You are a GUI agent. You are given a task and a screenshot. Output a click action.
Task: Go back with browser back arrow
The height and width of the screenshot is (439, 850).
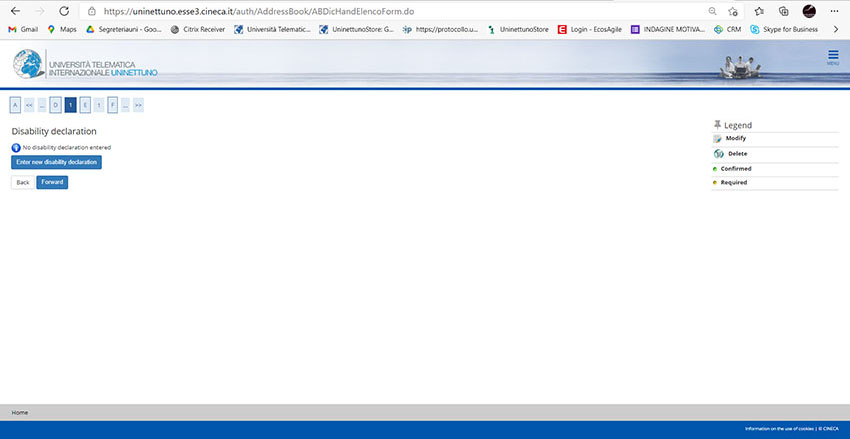(x=15, y=11)
